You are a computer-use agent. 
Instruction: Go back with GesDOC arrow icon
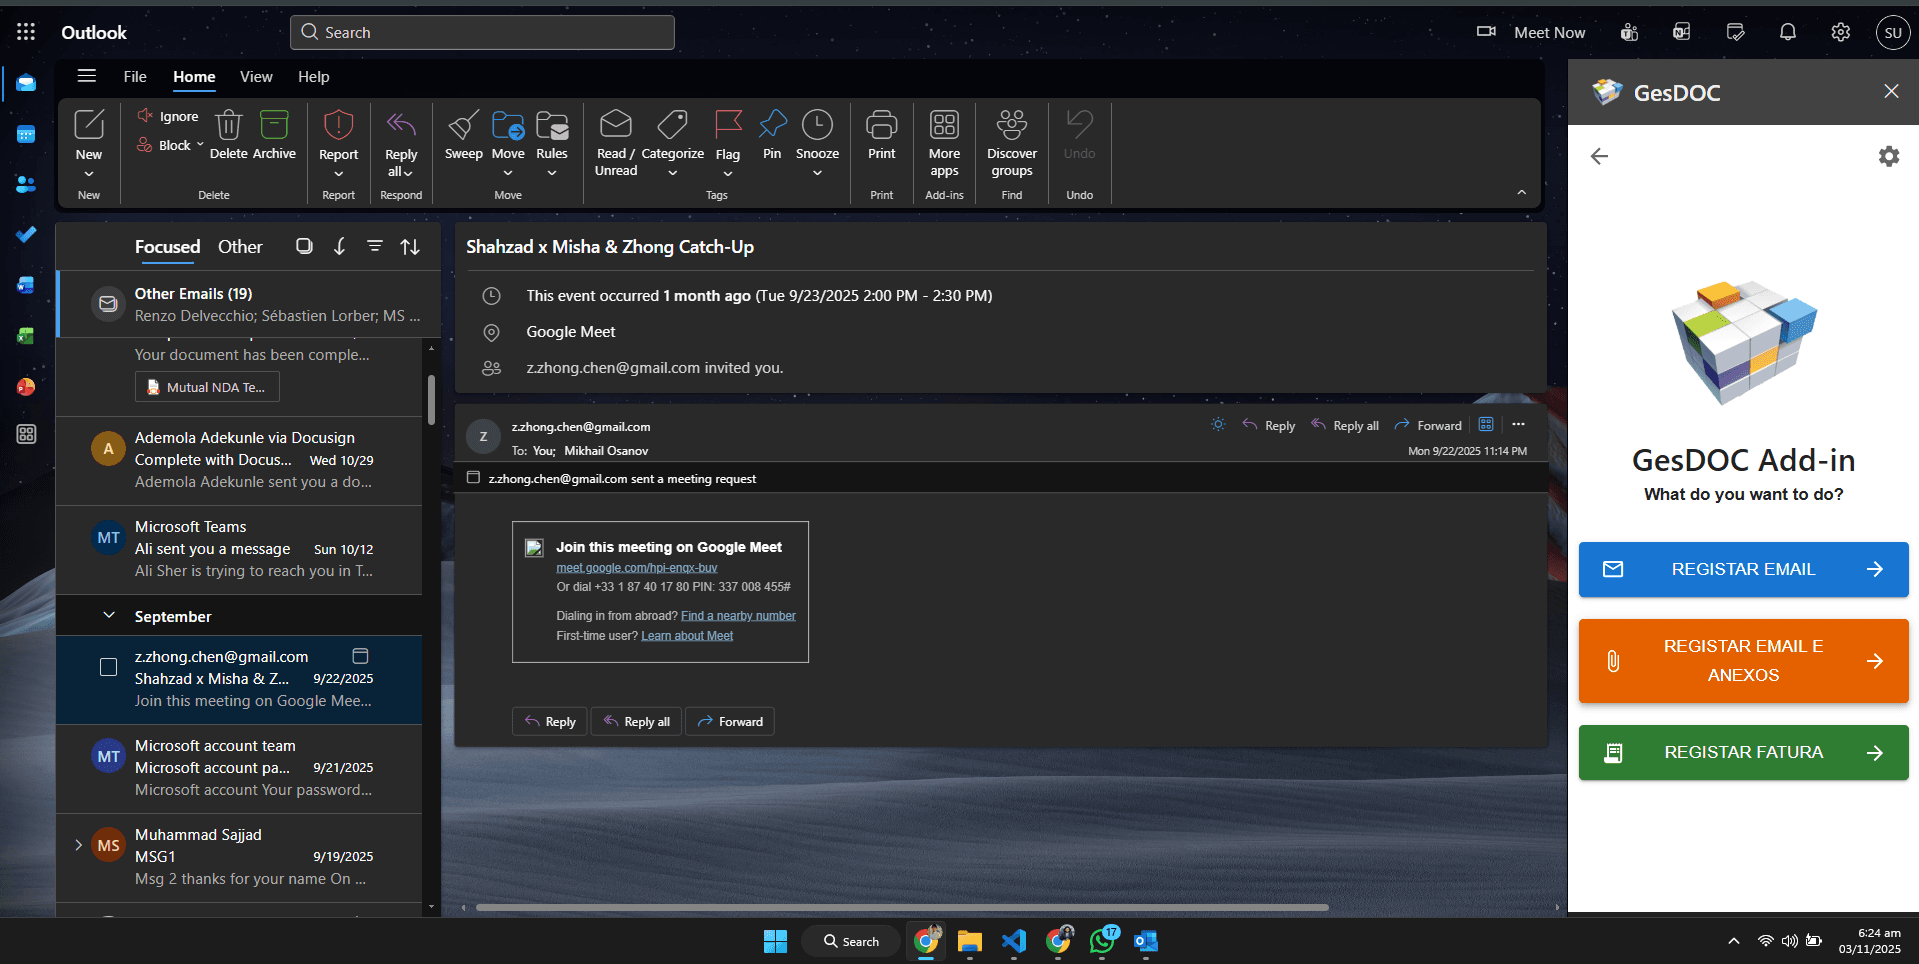coord(1599,156)
